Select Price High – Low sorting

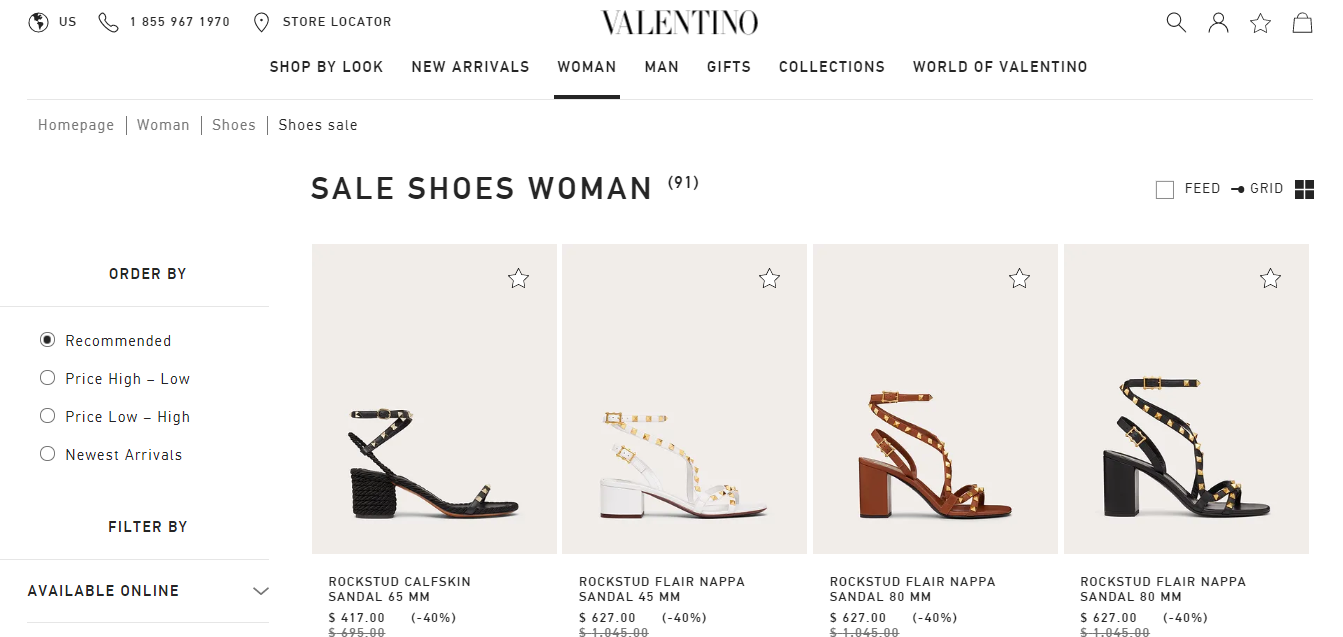coord(47,378)
